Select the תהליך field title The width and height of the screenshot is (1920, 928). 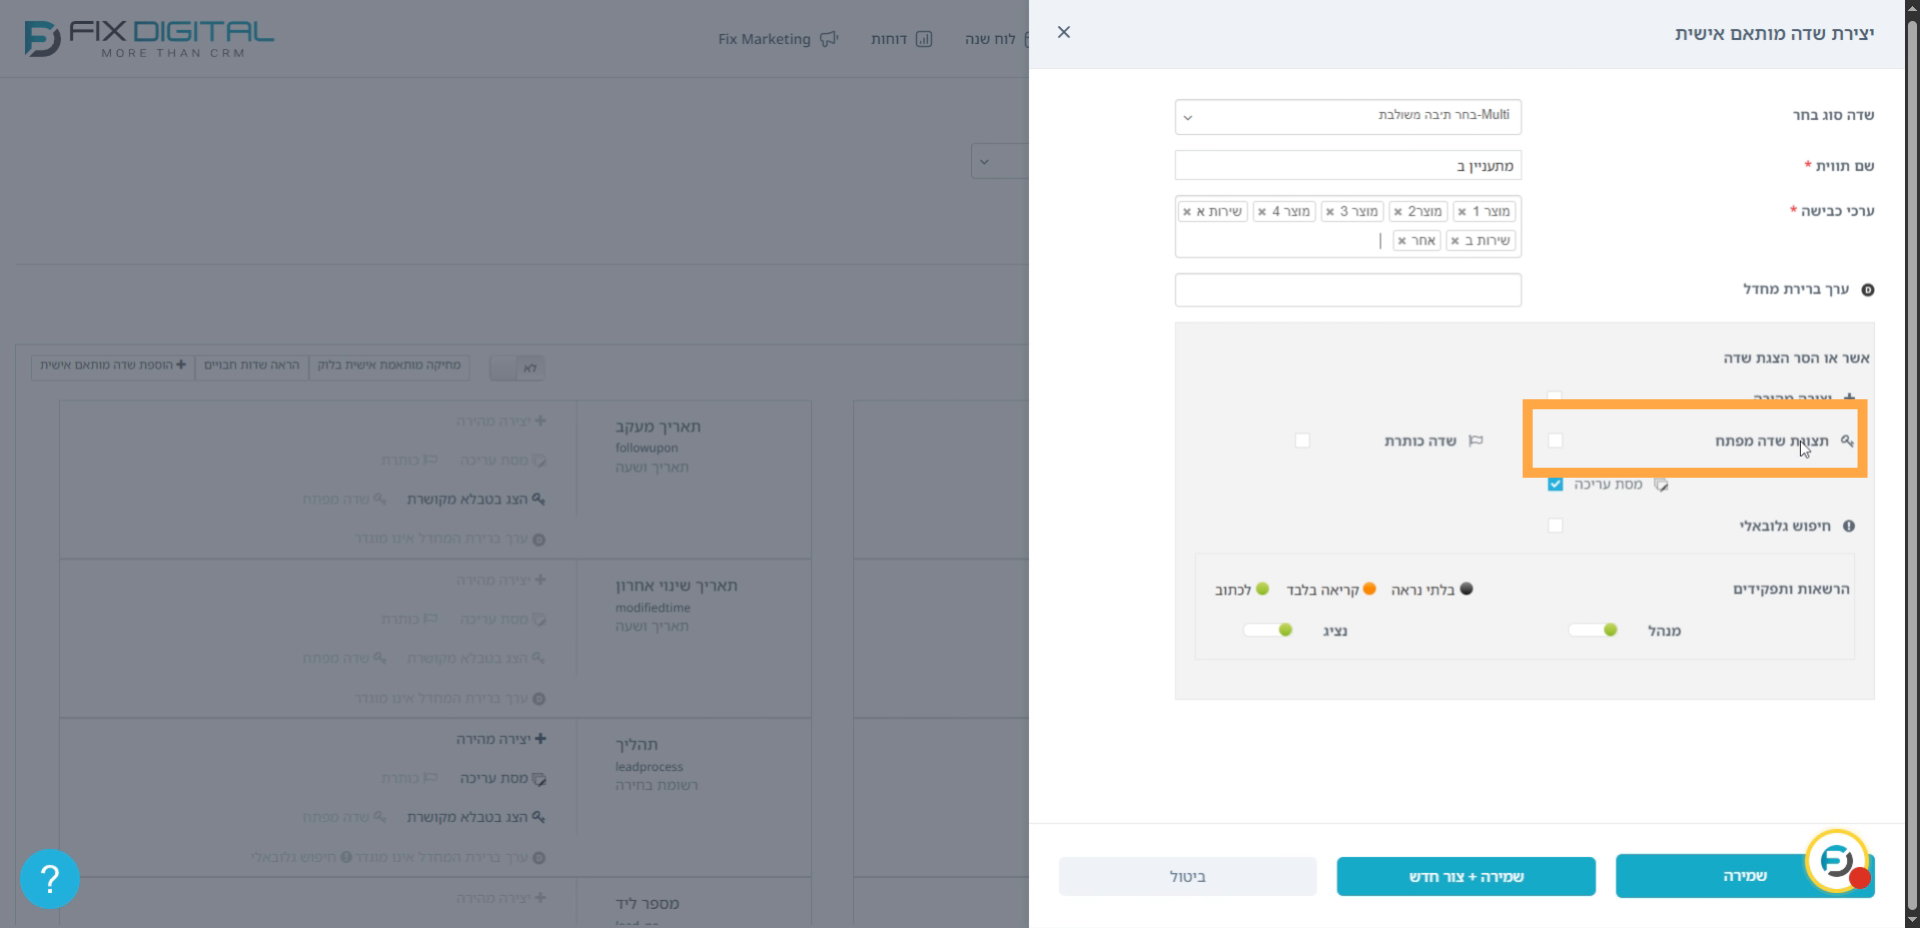tap(636, 745)
